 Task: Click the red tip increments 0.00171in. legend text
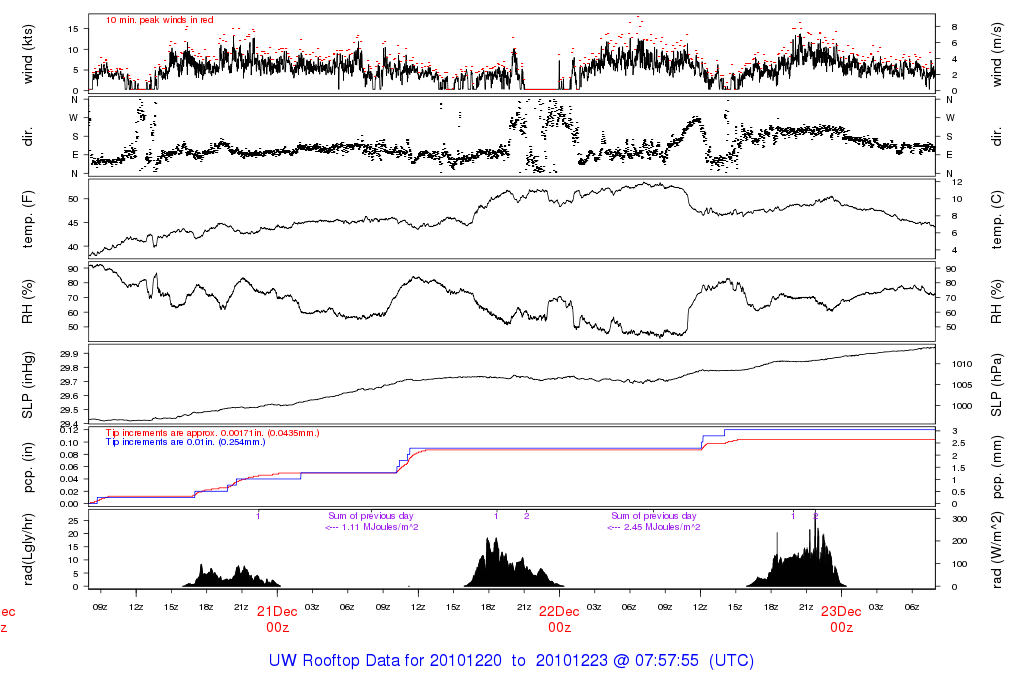pos(212,433)
